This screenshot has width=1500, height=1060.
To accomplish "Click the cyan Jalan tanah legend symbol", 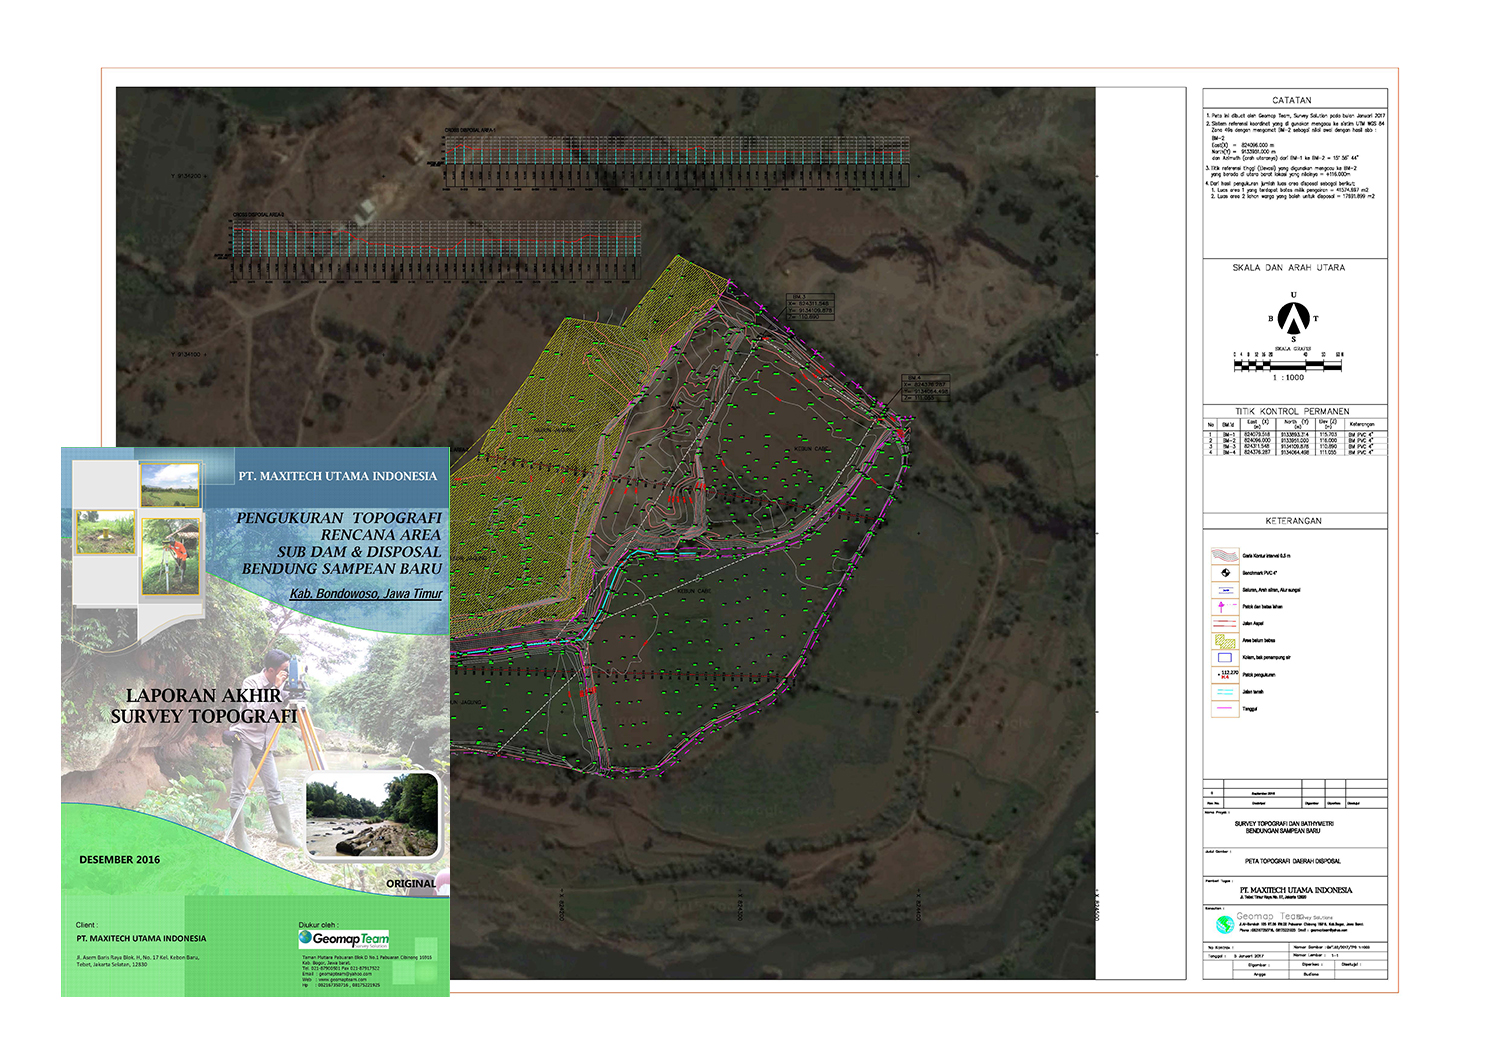I will (1224, 692).
